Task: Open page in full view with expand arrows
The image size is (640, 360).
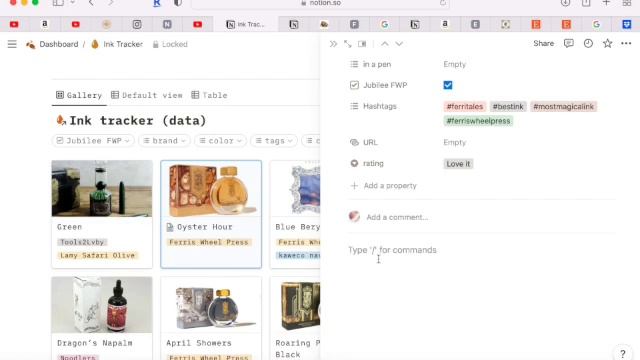Action: point(348,44)
